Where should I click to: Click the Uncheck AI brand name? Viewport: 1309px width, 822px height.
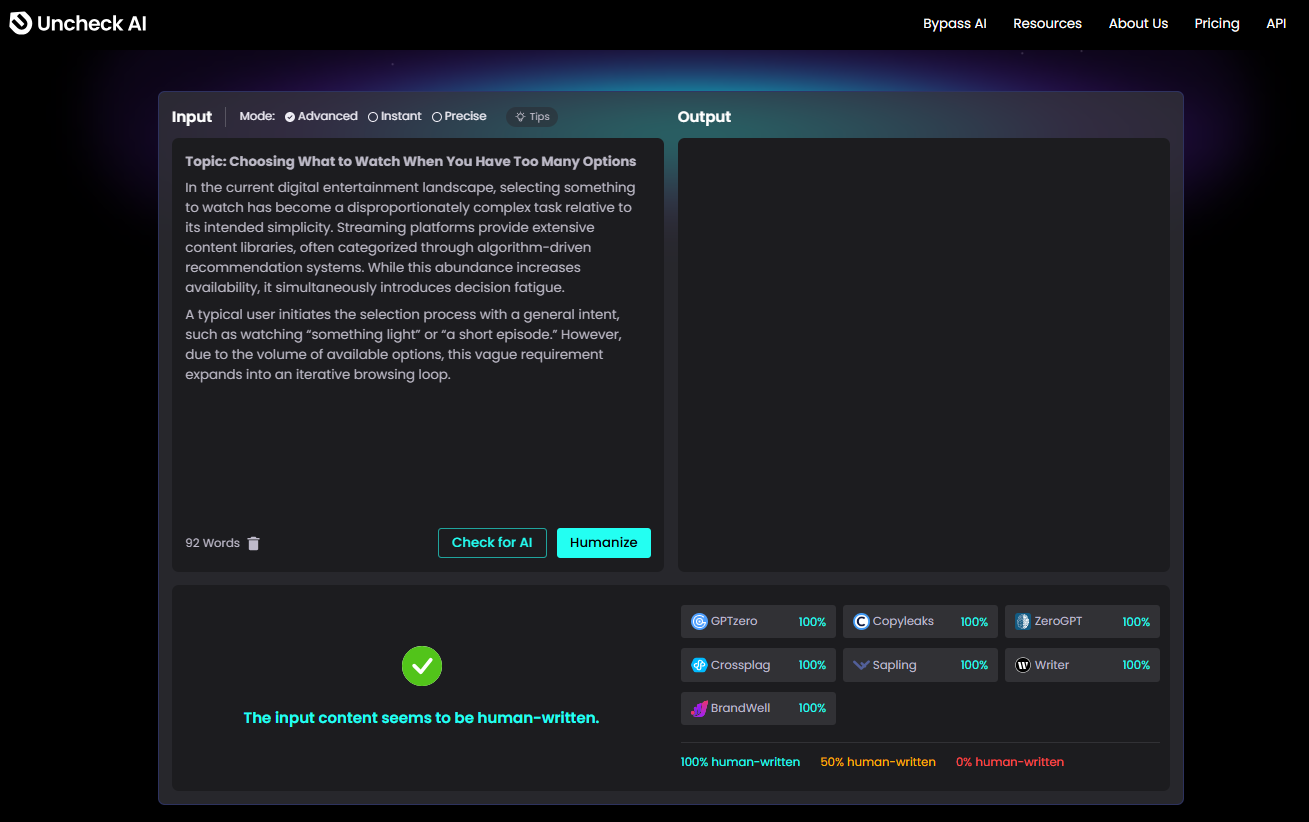tap(92, 24)
